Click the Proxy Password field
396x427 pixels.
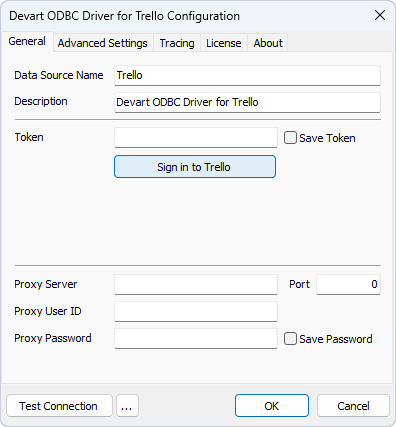pyautogui.click(x=196, y=338)
